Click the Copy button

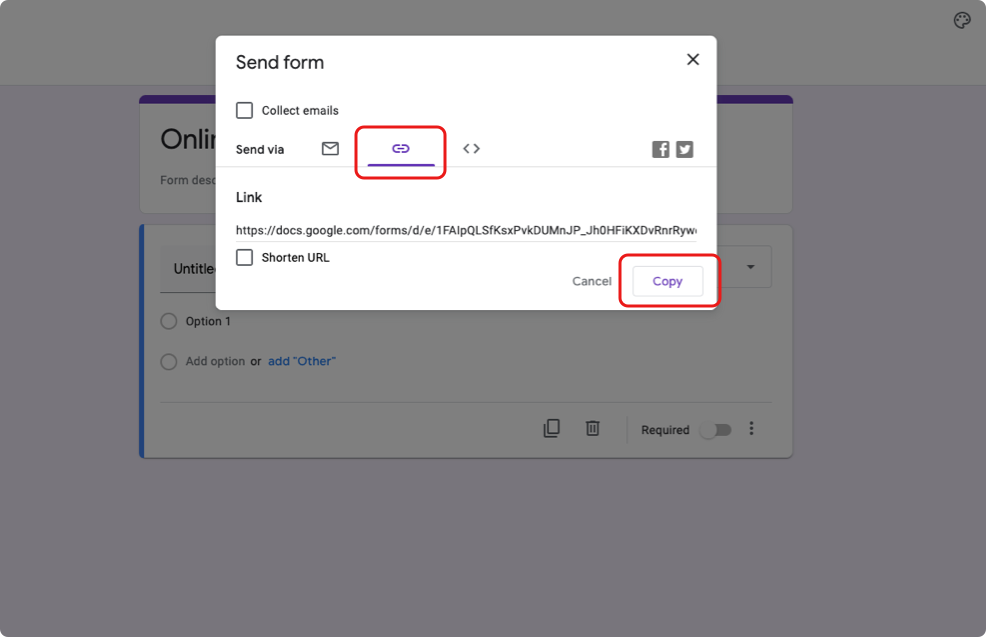click(x=667, y=281)
